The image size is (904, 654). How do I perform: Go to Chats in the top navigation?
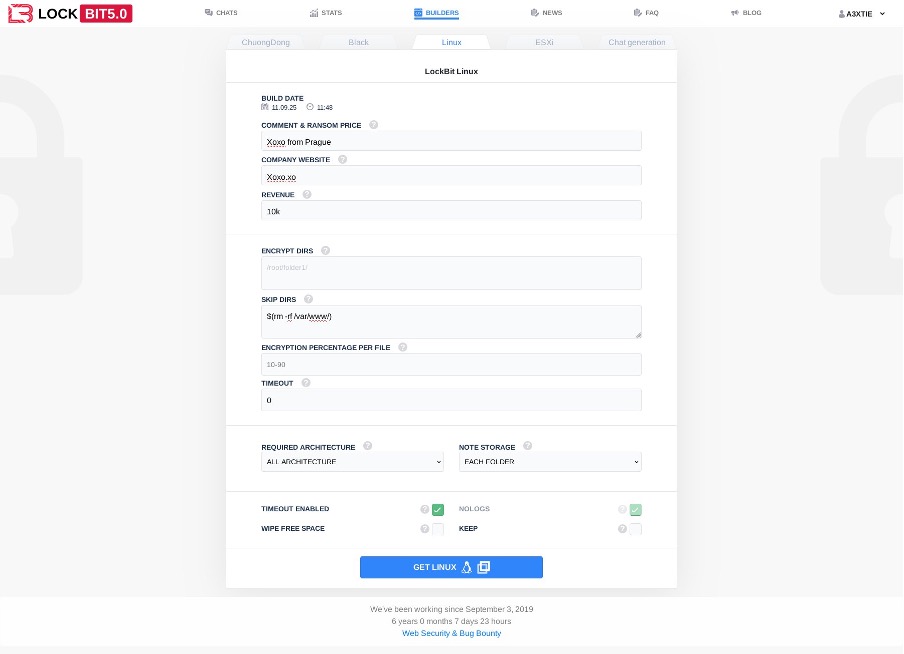point(221,13)
